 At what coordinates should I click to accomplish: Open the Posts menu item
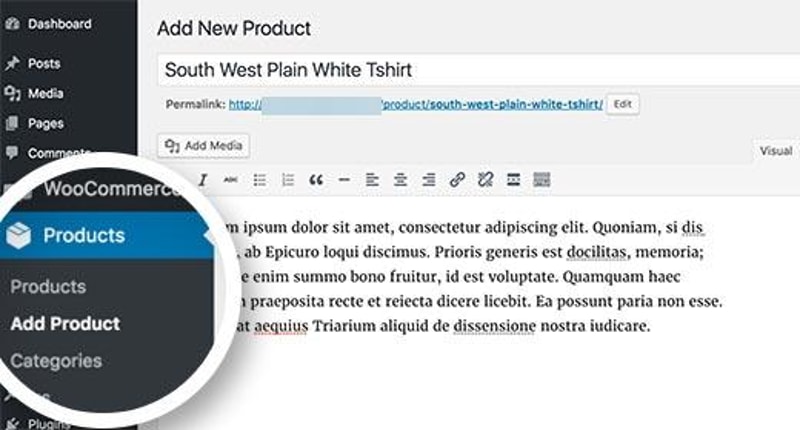click(x=44, y=63)
